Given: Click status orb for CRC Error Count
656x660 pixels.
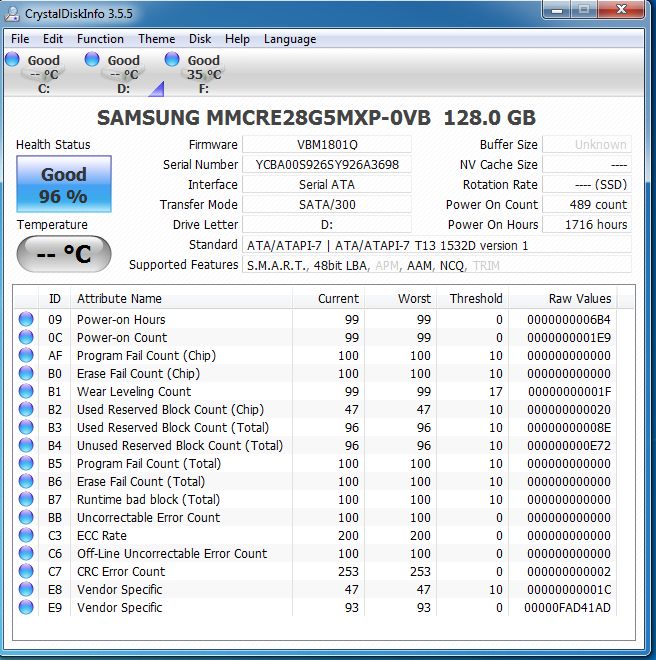Looking at the screenshot, I should [x=26, y=571].
